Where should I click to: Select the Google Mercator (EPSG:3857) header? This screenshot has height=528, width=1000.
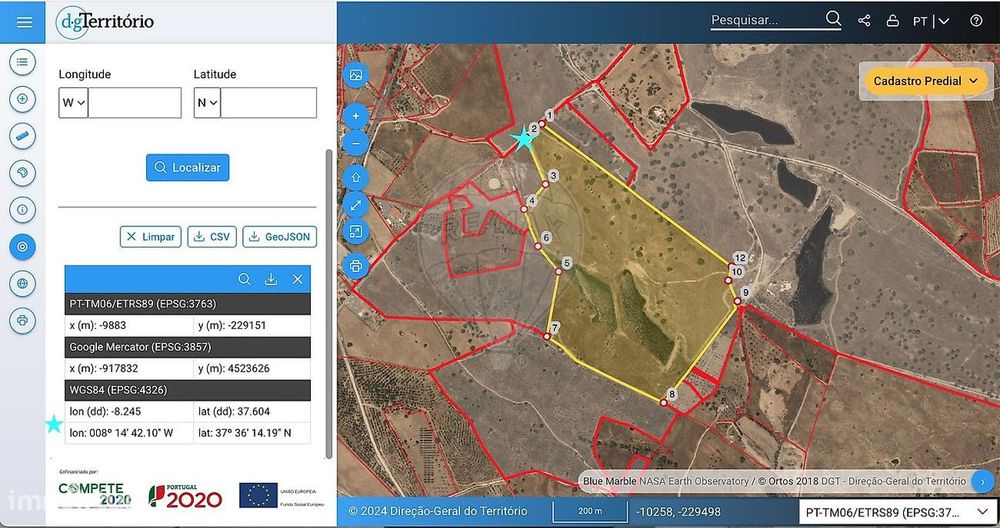pyautogui.click(x=188, y=347)
